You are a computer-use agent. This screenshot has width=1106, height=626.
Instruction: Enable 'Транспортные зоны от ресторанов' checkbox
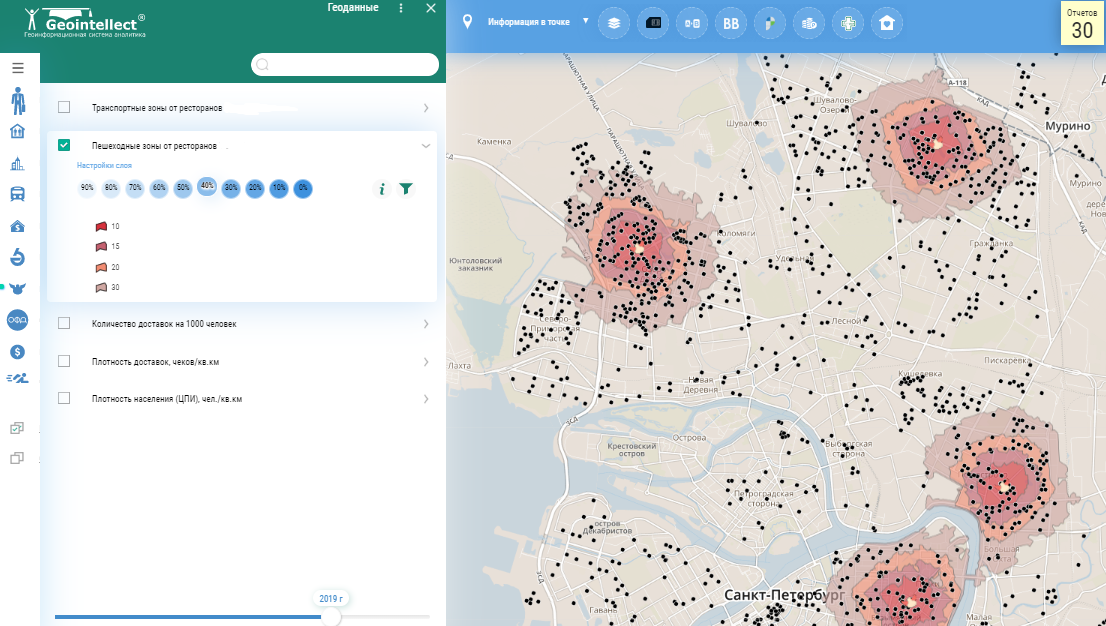(x=64, y=107)
